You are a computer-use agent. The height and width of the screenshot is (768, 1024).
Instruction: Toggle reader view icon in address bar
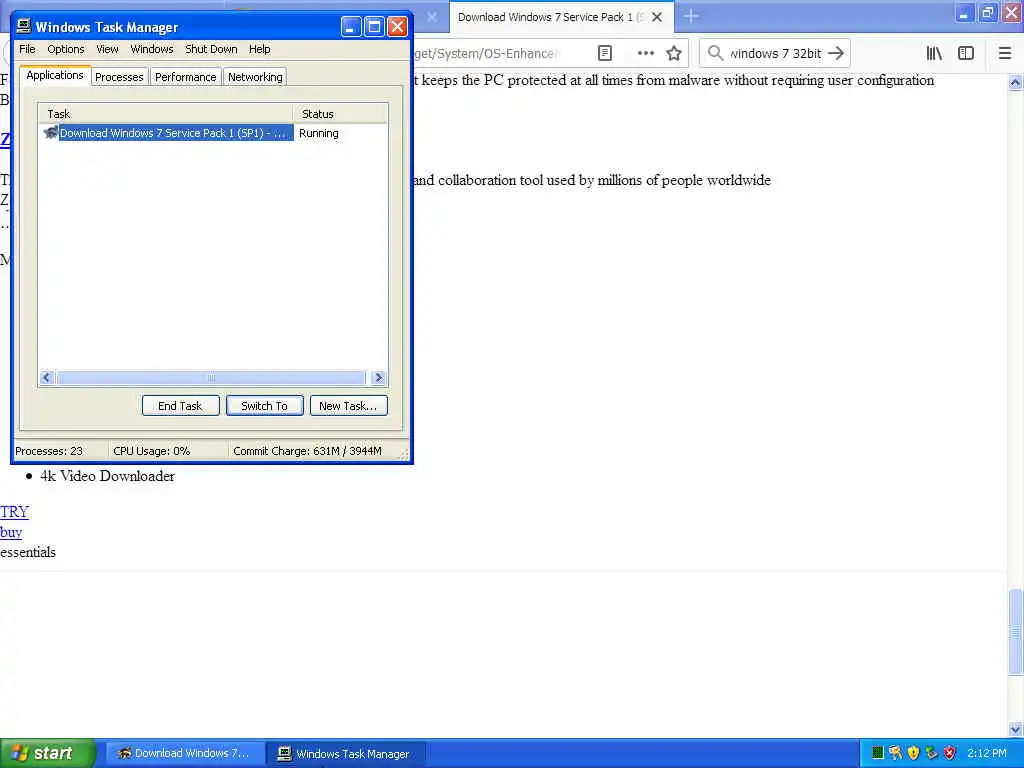pyautogui.click(x=605, y=53)
